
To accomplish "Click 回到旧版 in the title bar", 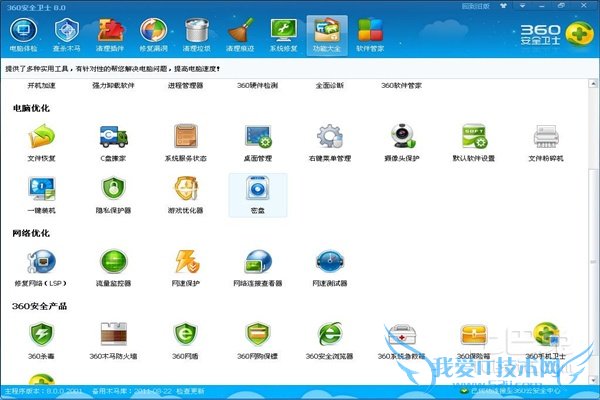I will tap(476, 6).
